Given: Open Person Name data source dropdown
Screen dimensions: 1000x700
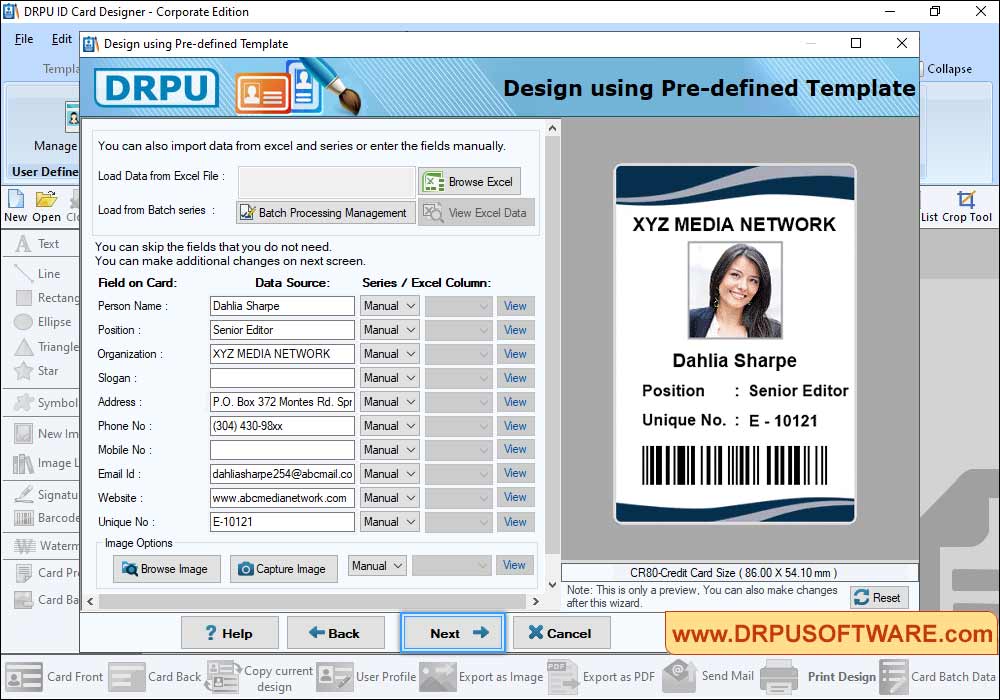Looking at the screenshot, I should [389, 306].
